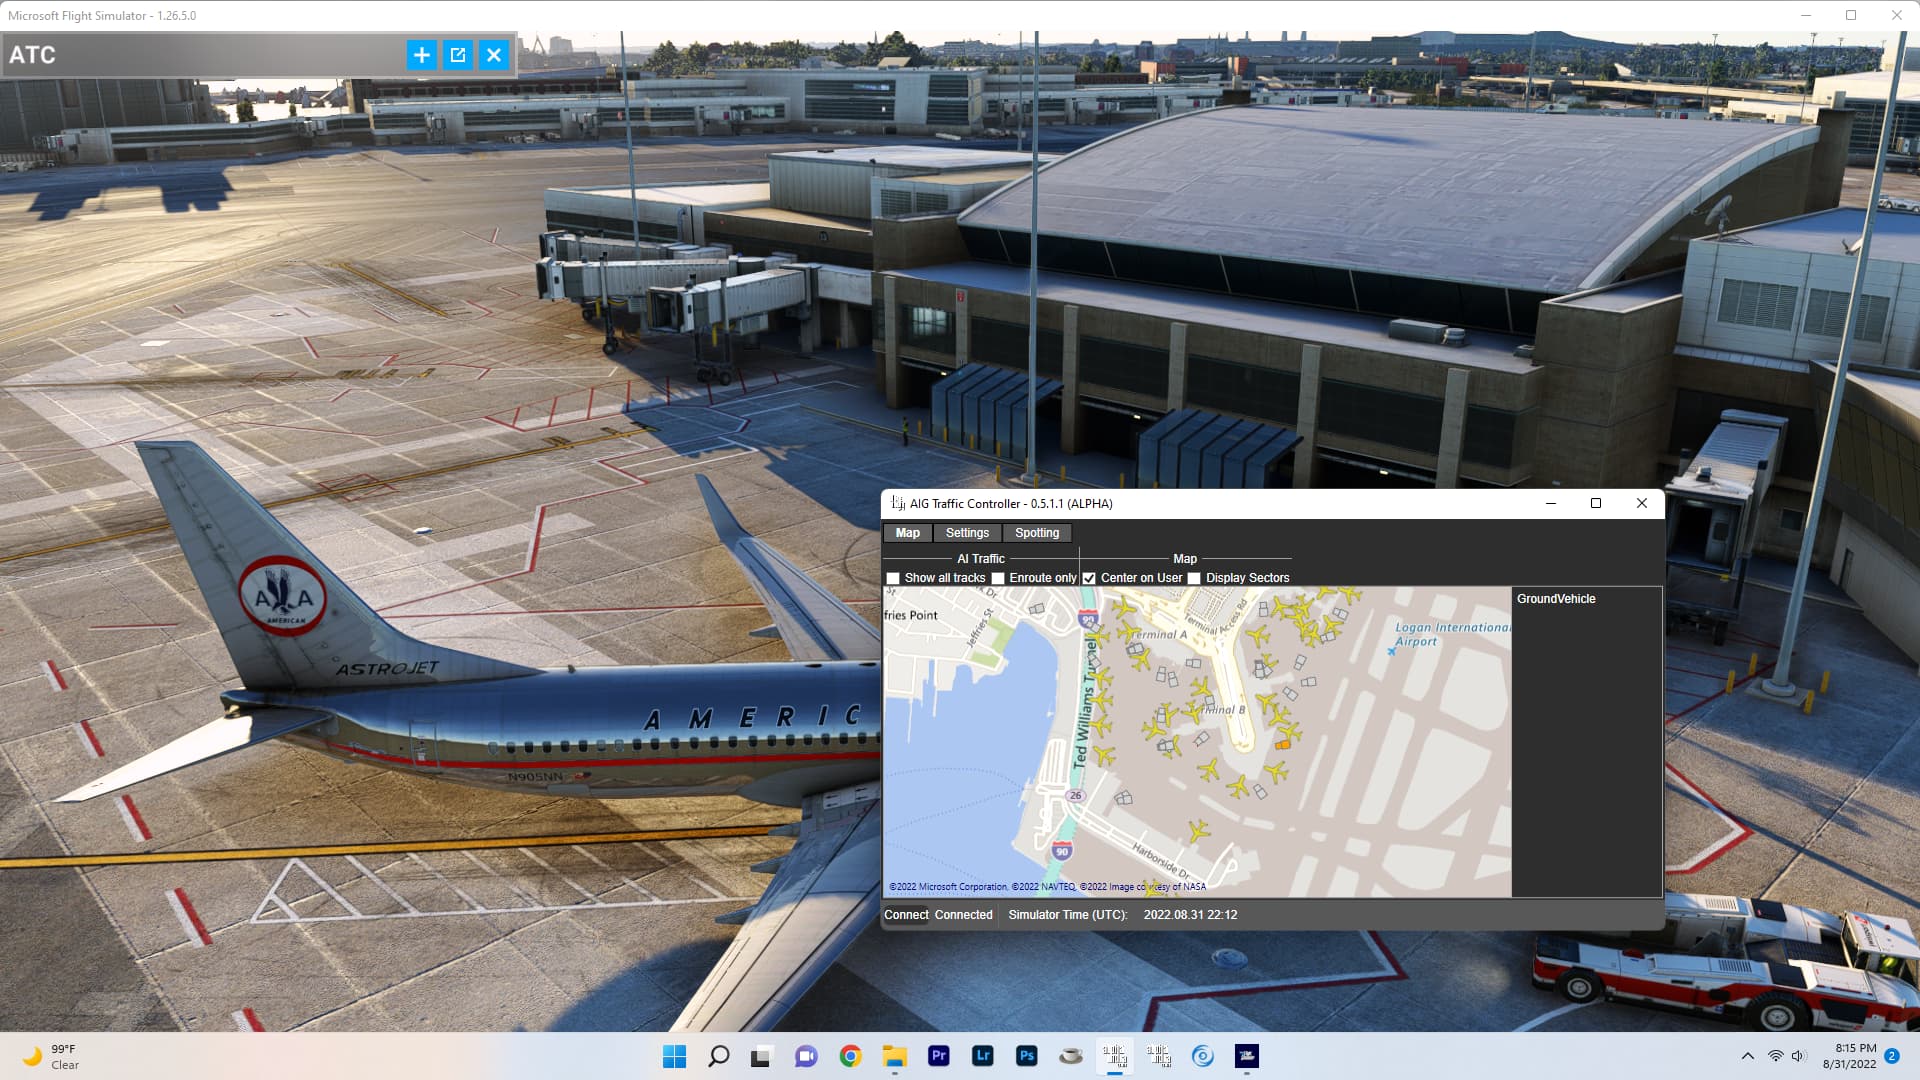Open Wi-Fi network settings in tray
The height and width of the screenshot is (1080, 1920).
click(x=1775, y=1056)
